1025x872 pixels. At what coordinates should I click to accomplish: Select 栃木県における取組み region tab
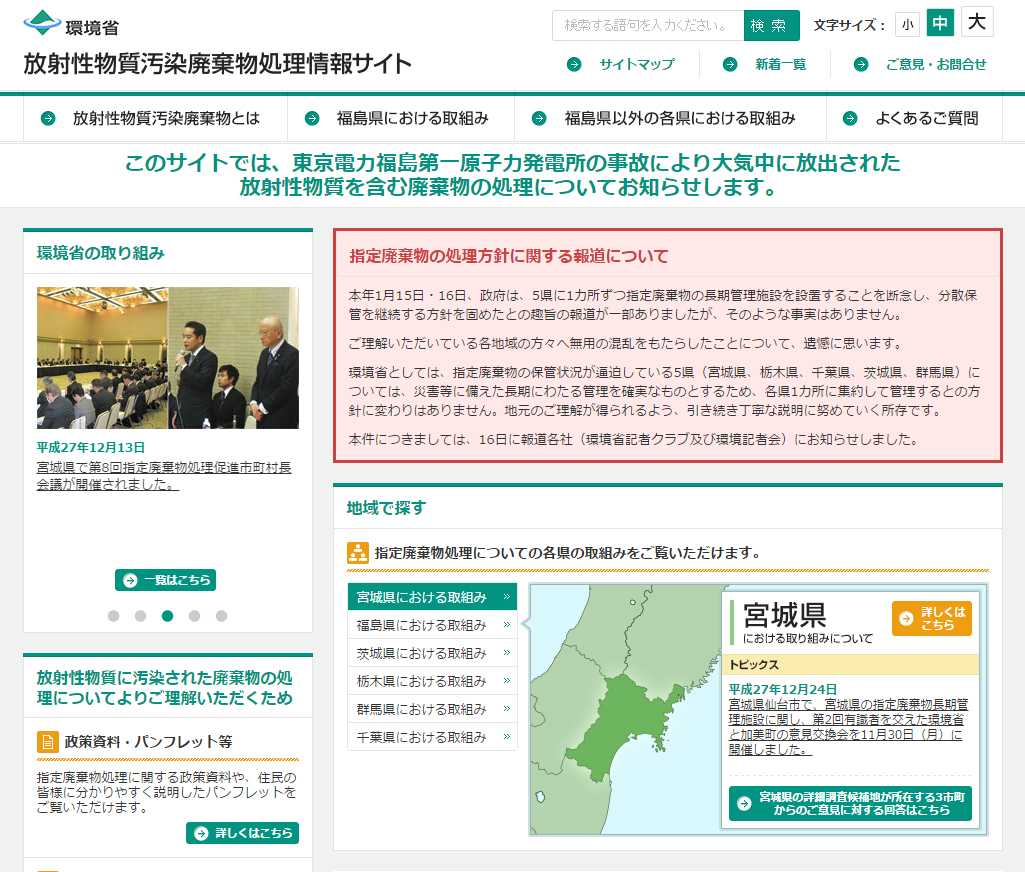point(432,681)
